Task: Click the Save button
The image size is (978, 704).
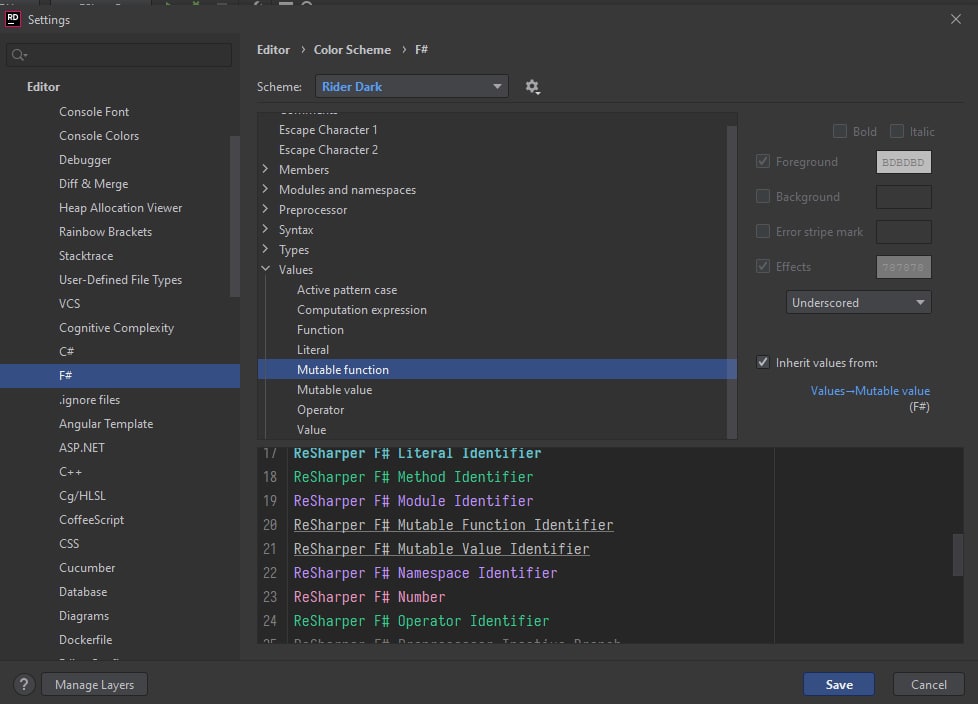Action: 838,684
